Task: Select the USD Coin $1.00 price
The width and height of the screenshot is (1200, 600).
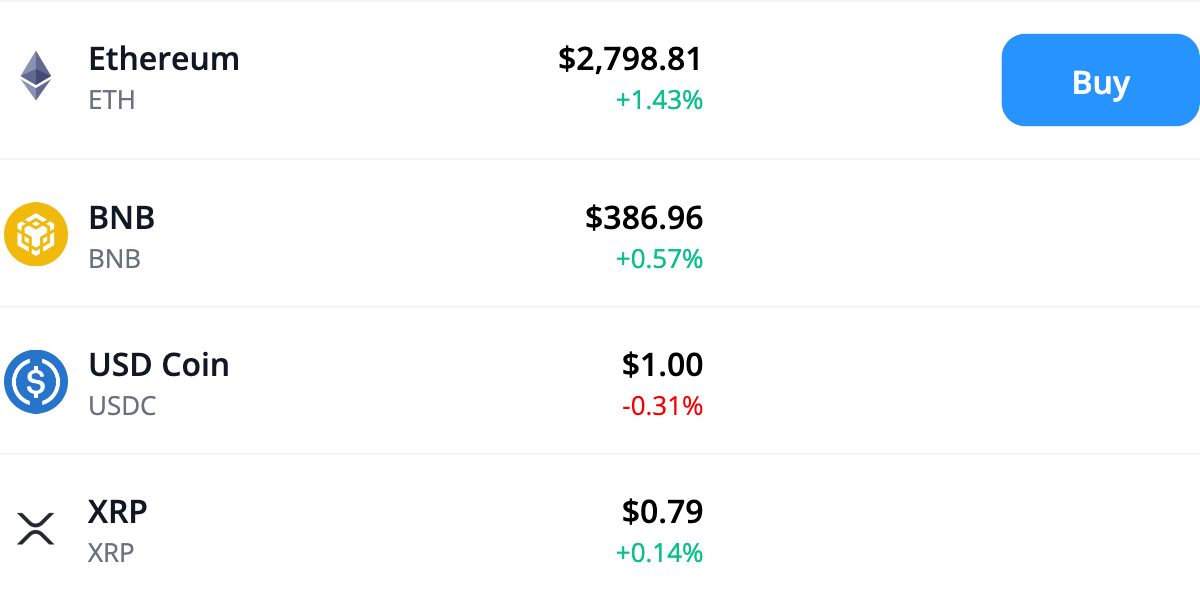Action: [x=663, y=365]
